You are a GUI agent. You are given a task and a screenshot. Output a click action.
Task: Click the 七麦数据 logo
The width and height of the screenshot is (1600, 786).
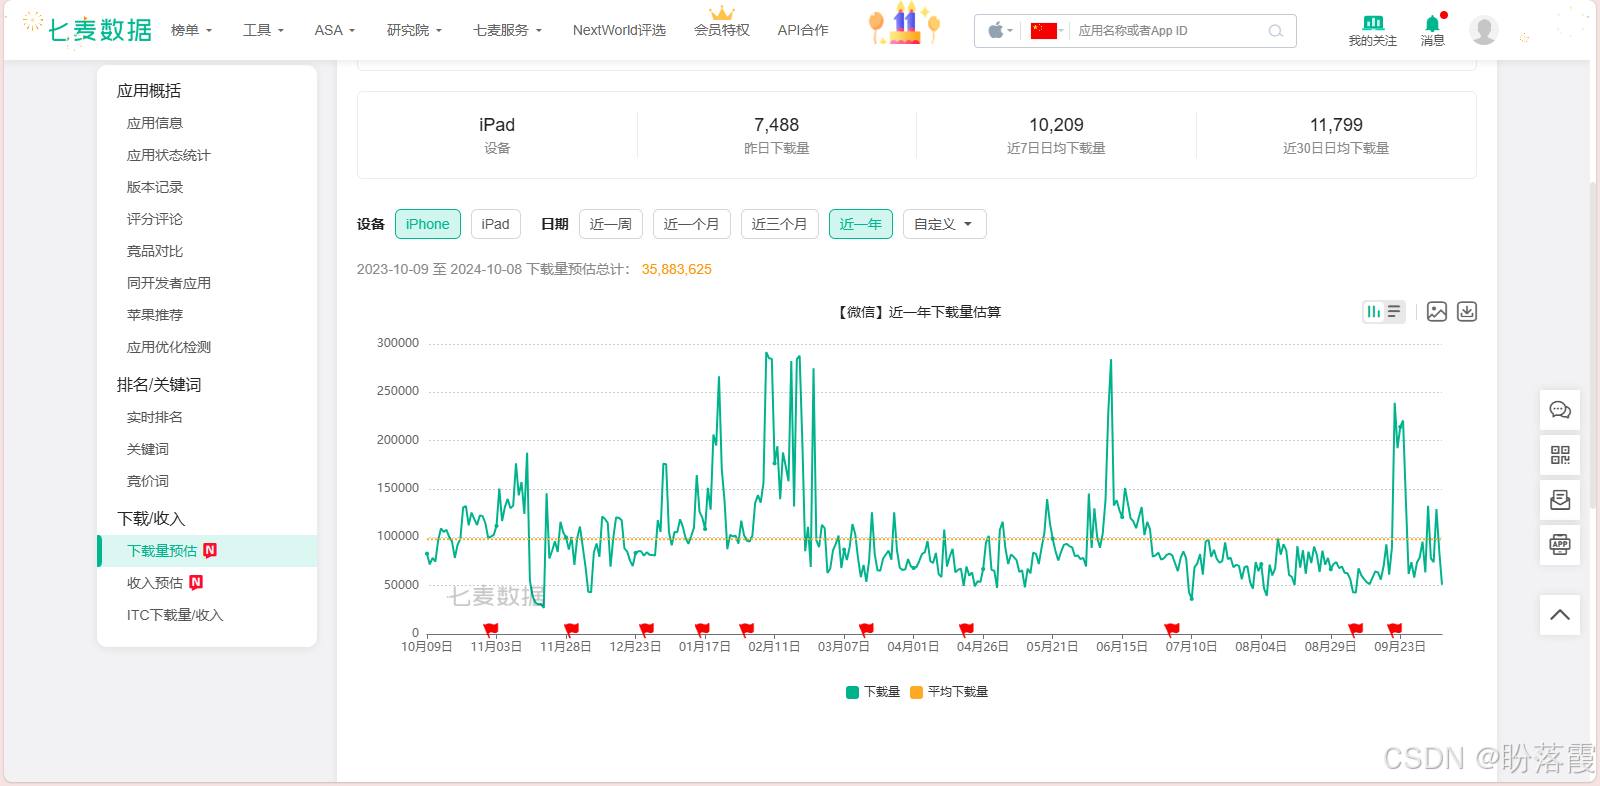pos(88,29)
